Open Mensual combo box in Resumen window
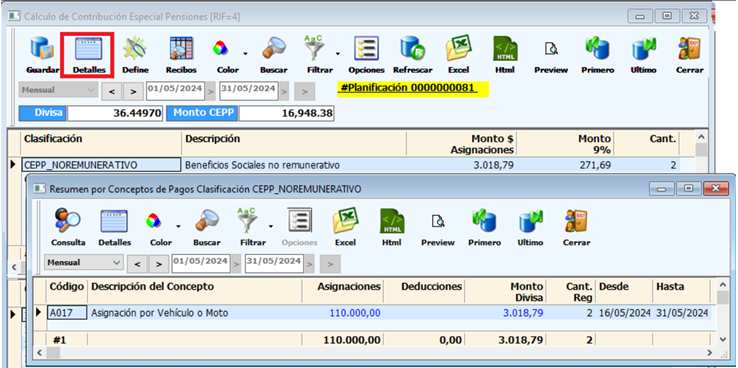This screenshot has width=738, height=368. (x=84, y=263)
